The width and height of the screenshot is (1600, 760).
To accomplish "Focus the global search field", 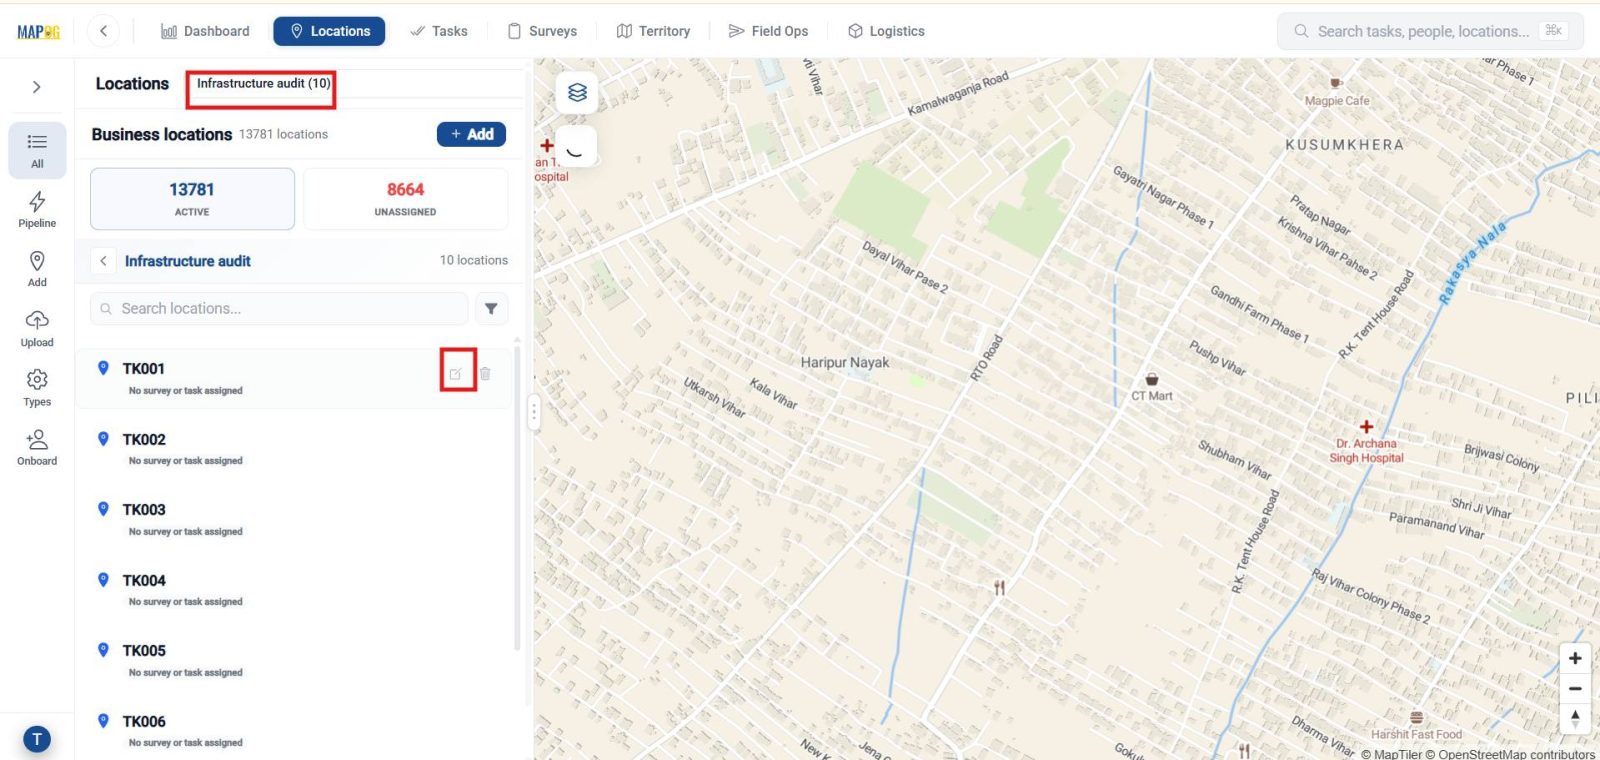I will [x=1430, y=31].
